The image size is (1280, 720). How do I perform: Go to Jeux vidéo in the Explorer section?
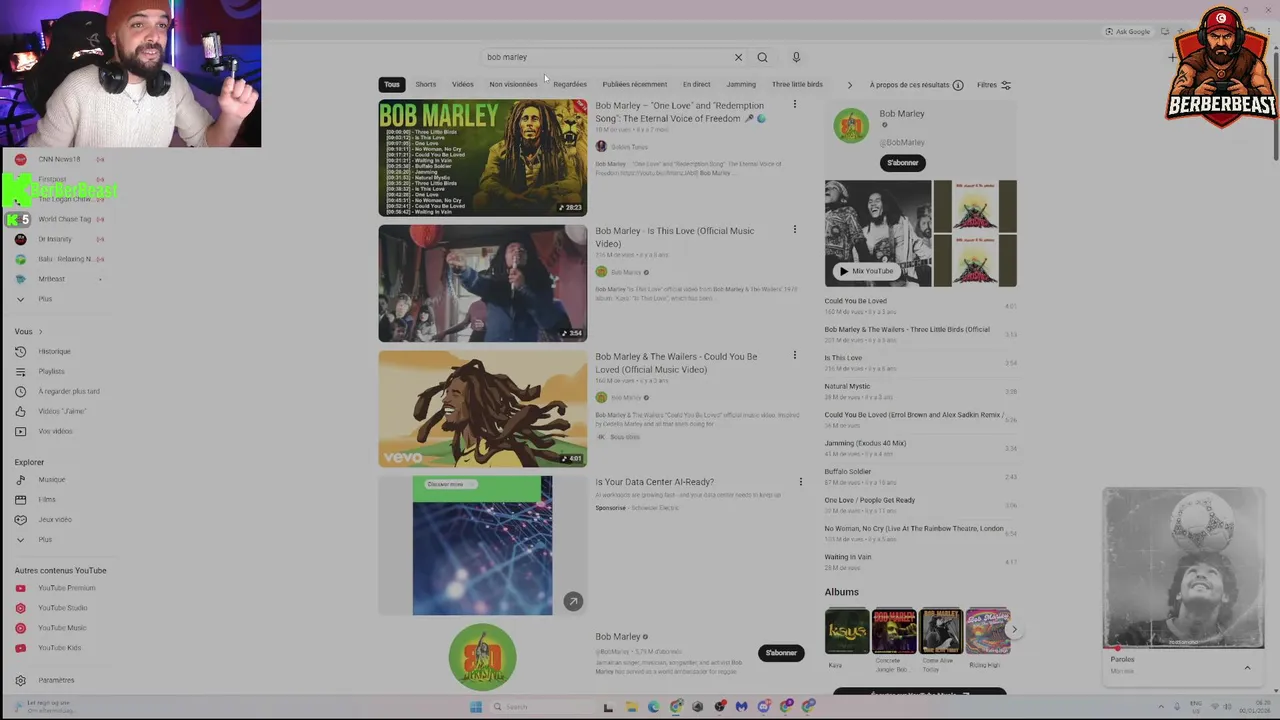point(55,520)
